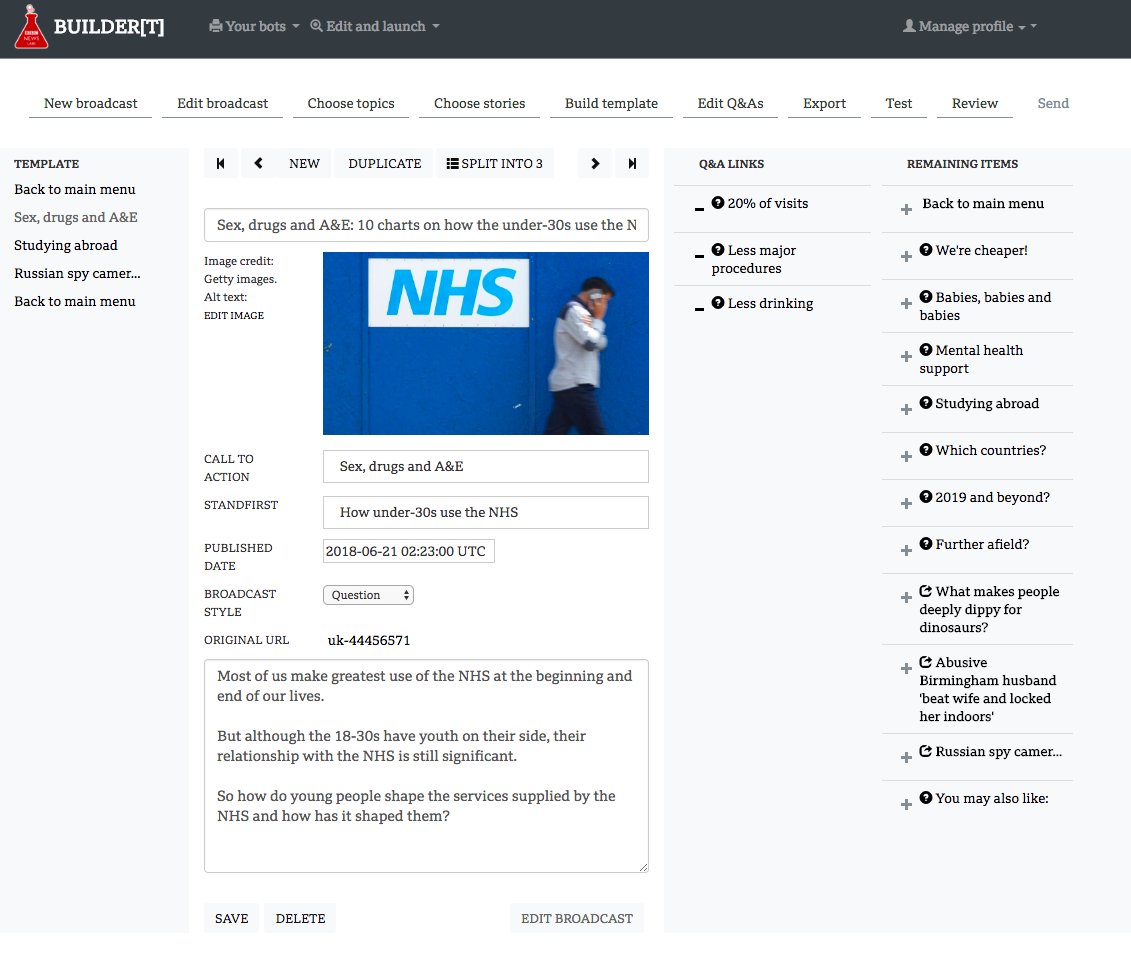
Task: Add 'Babies, babies and babies' plus icon
Action: coord(906,303)
